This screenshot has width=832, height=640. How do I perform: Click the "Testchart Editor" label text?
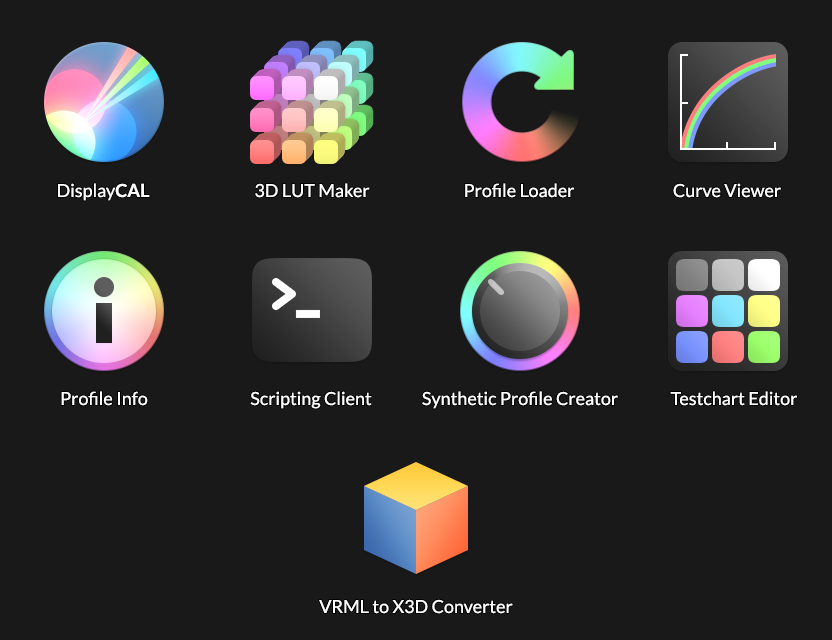(x=733, y=399)
